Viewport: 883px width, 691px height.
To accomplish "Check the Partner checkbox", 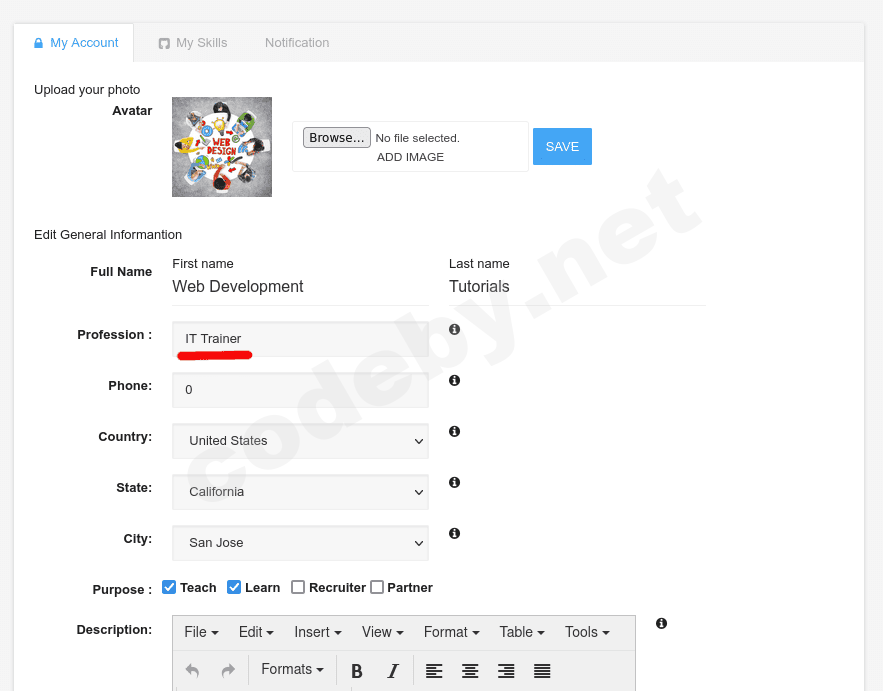I will pos(376,587).
